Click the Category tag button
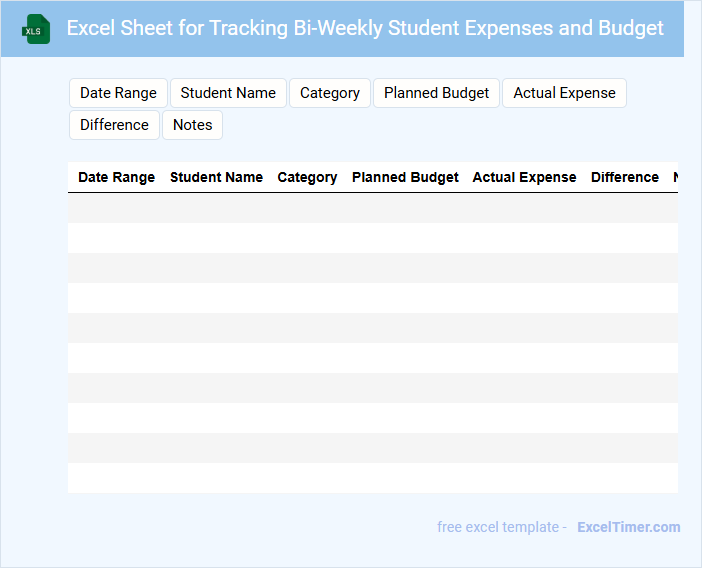Image resolution: width=702 pixels, height=568 pixels. click(329, 93)
